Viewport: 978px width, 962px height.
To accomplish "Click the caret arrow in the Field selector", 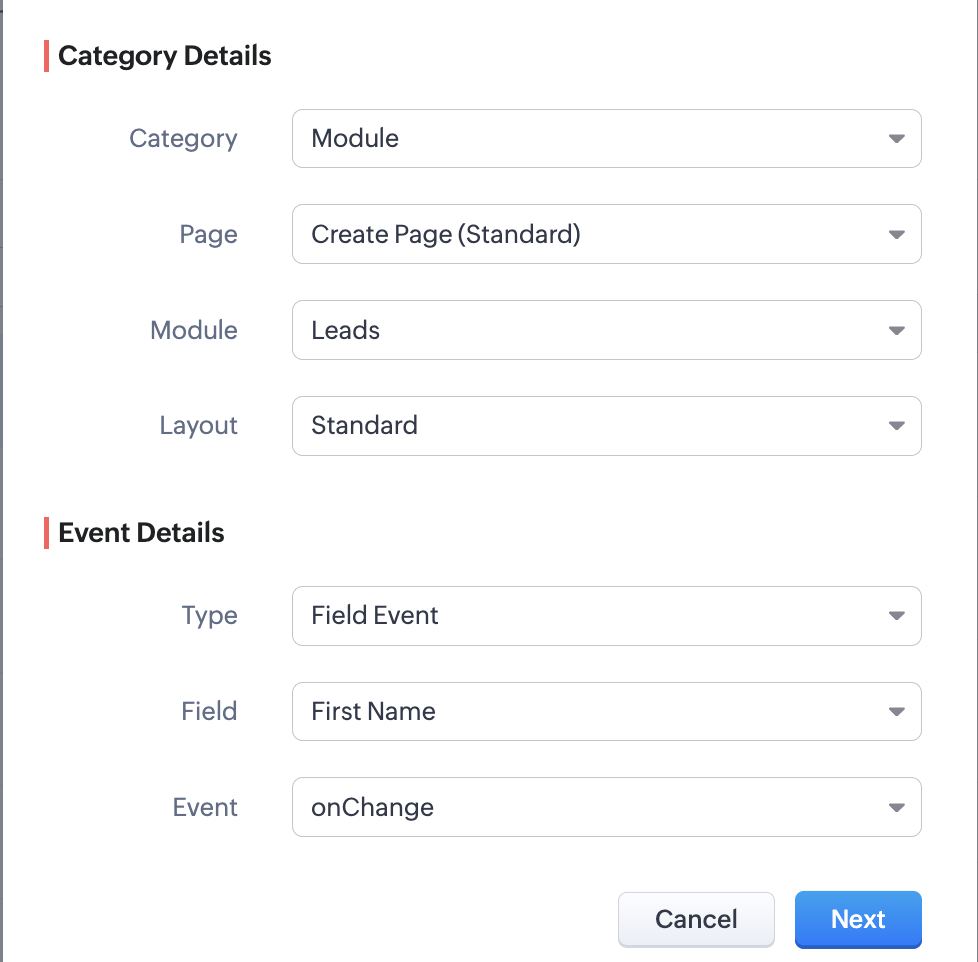I will (x=896, y=712).
